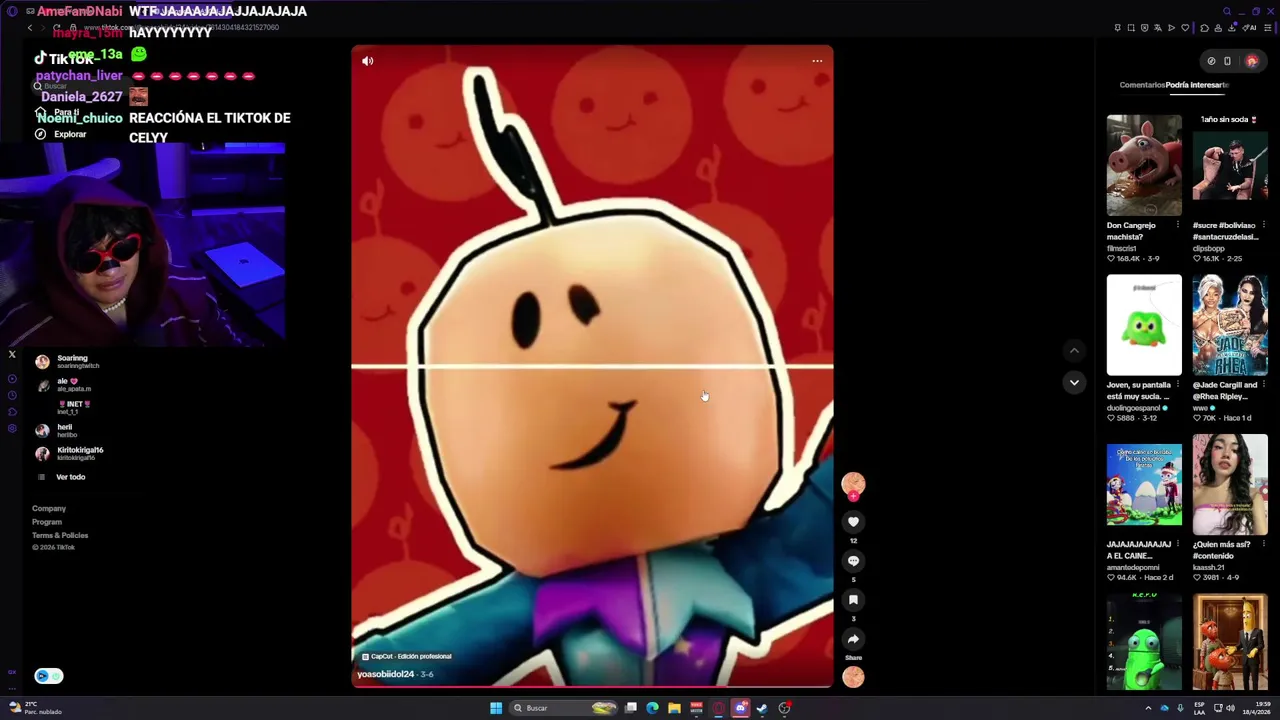Open the JAJAJA A EL CAINE video thumbnail
1280x720 pixels.
click(x=1144, y=484)
